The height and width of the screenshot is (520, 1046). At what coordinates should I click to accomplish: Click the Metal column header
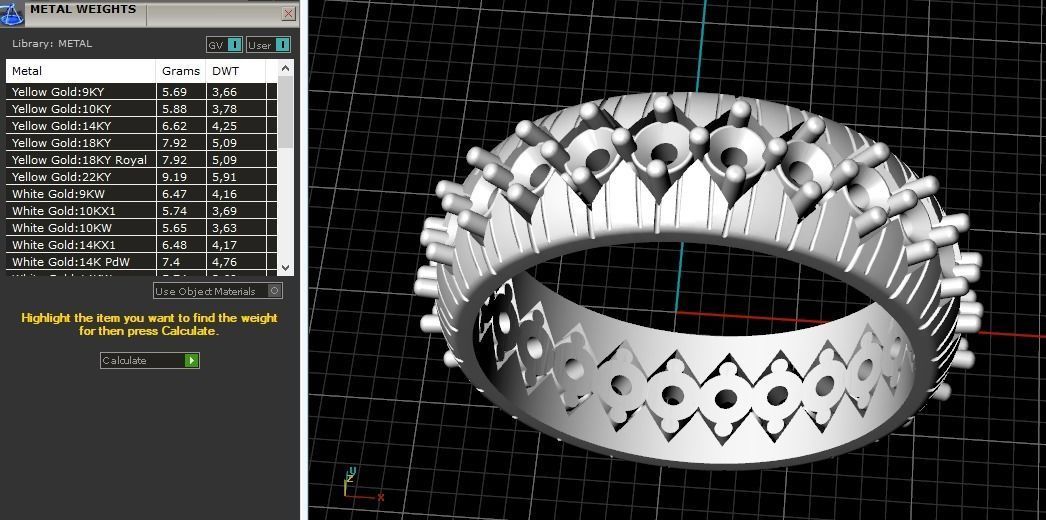pos(81,71)
